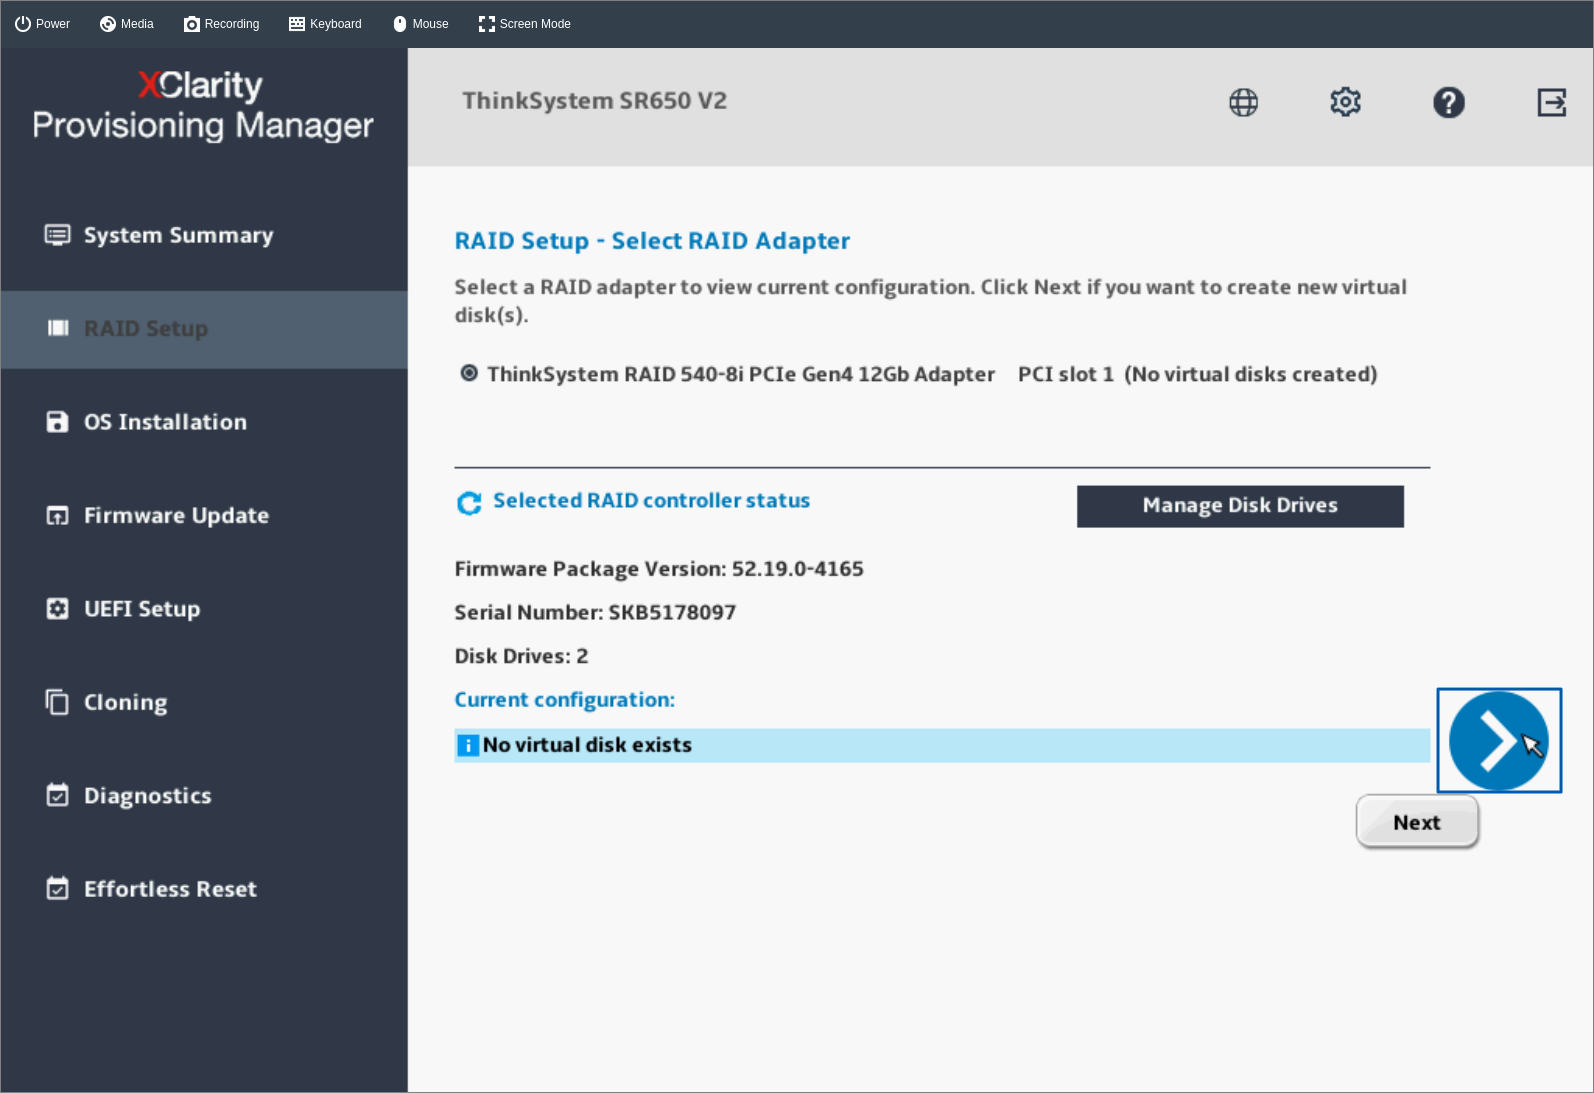Screen dimensions: 1594x1093
Task: Open help via the question mark icon
Action: point(1448,102)
